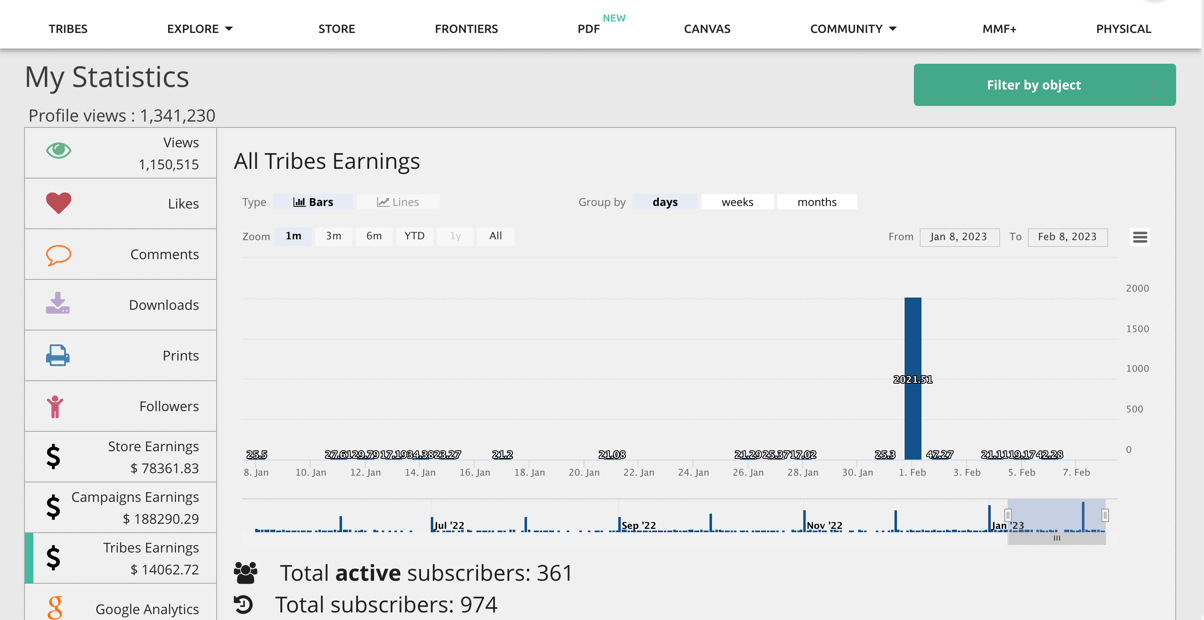Screen dimensions: 1204x620
Task: Switch chart type to Lines
Action: [x=398, y=202]
